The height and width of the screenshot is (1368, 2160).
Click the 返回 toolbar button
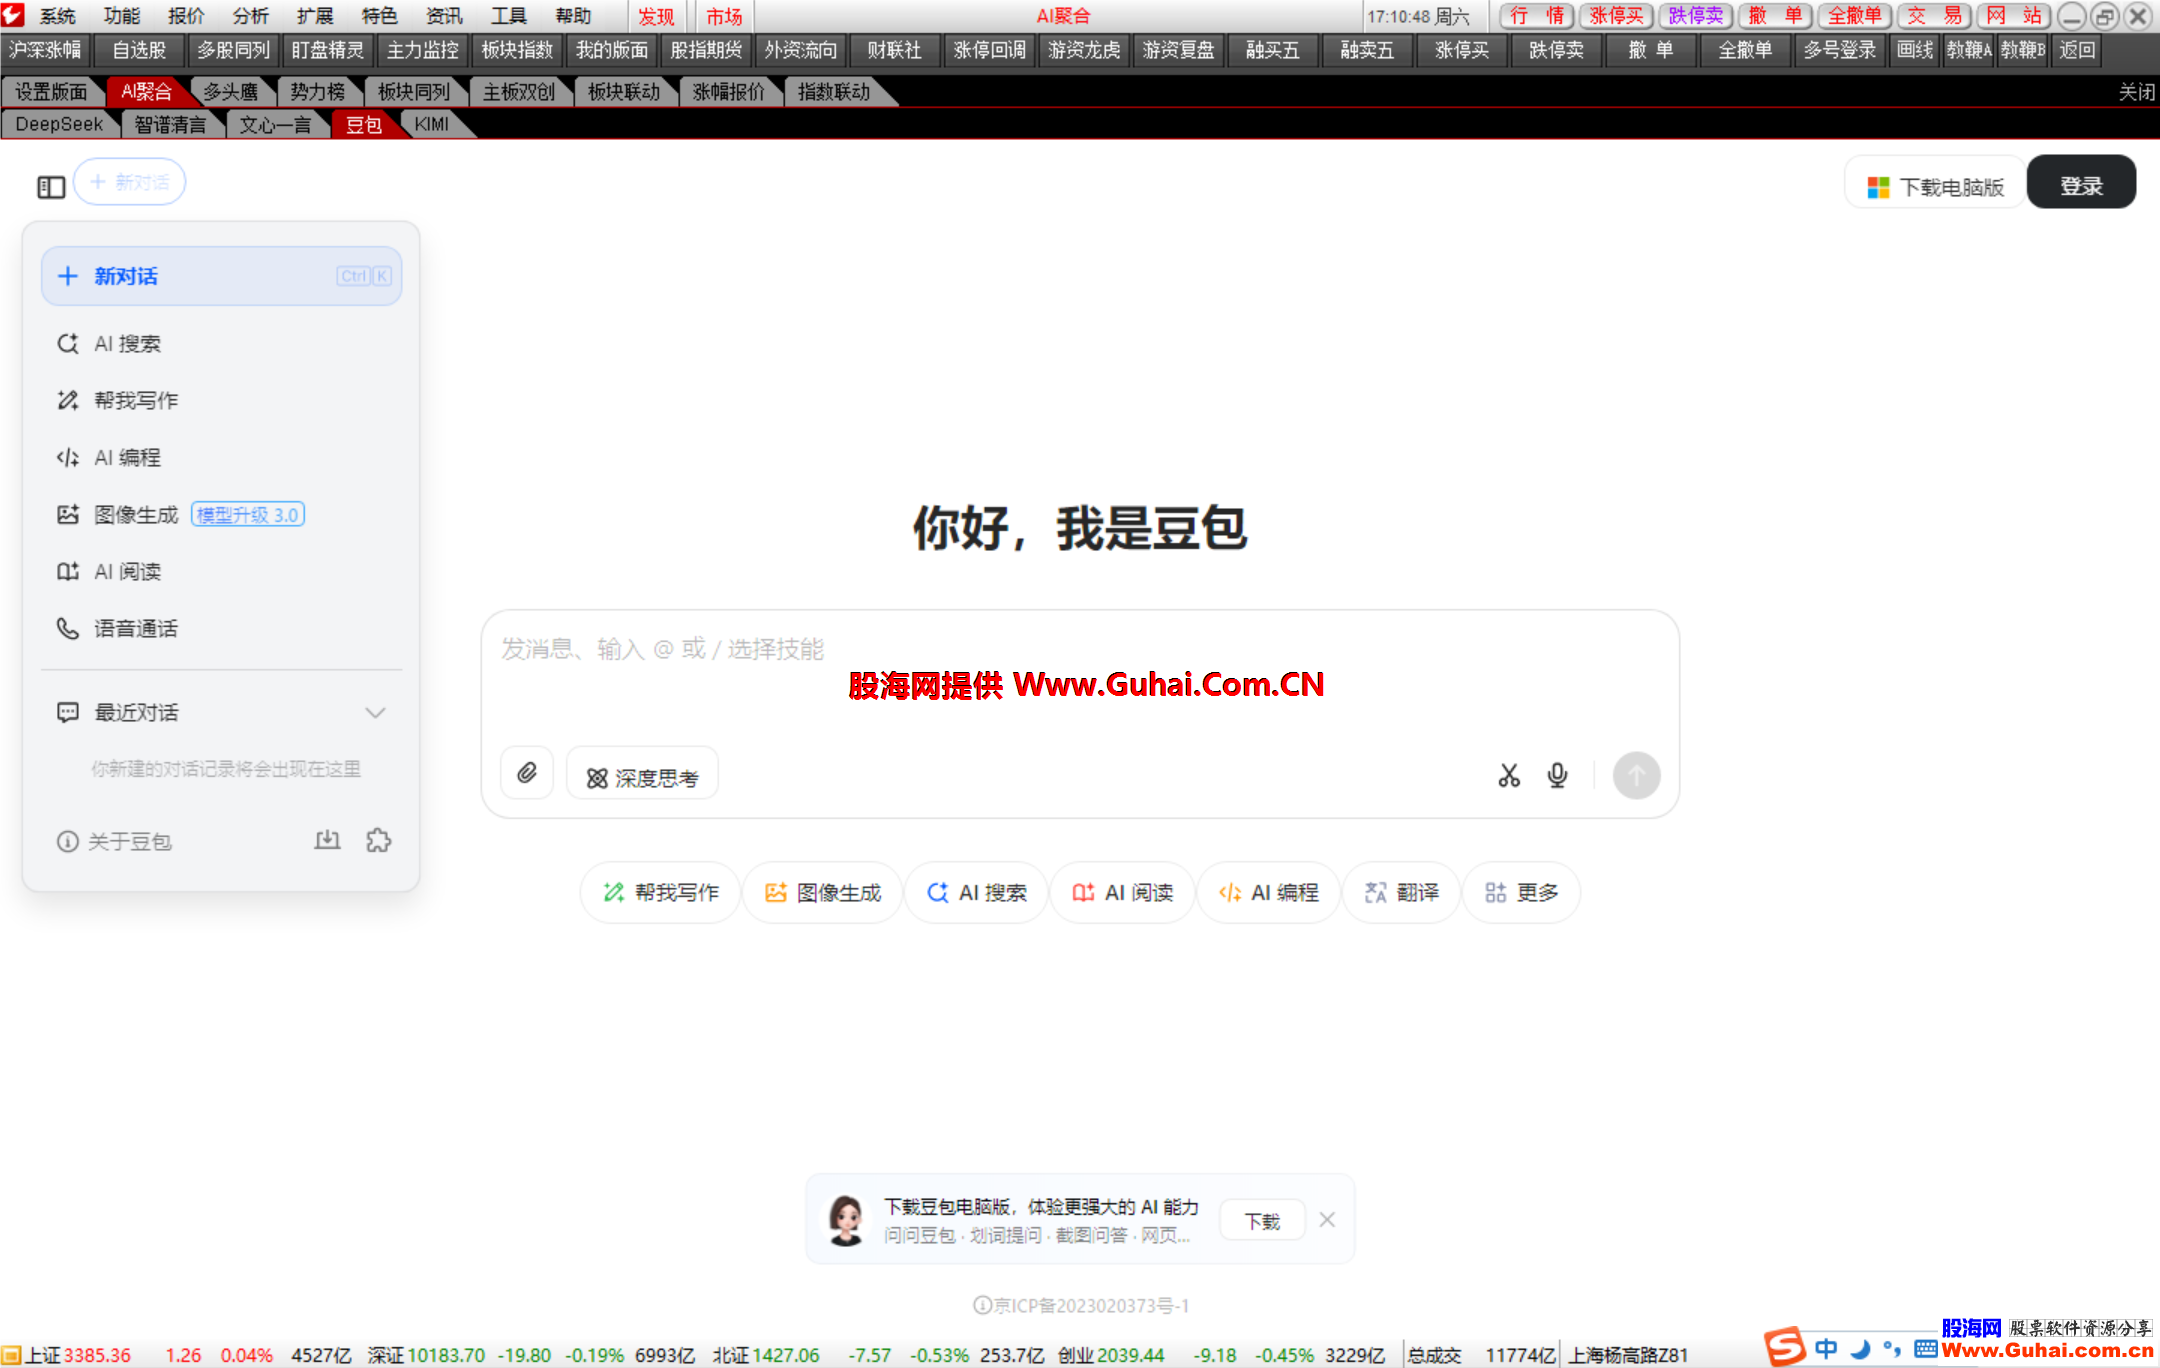coord(2077,50)
